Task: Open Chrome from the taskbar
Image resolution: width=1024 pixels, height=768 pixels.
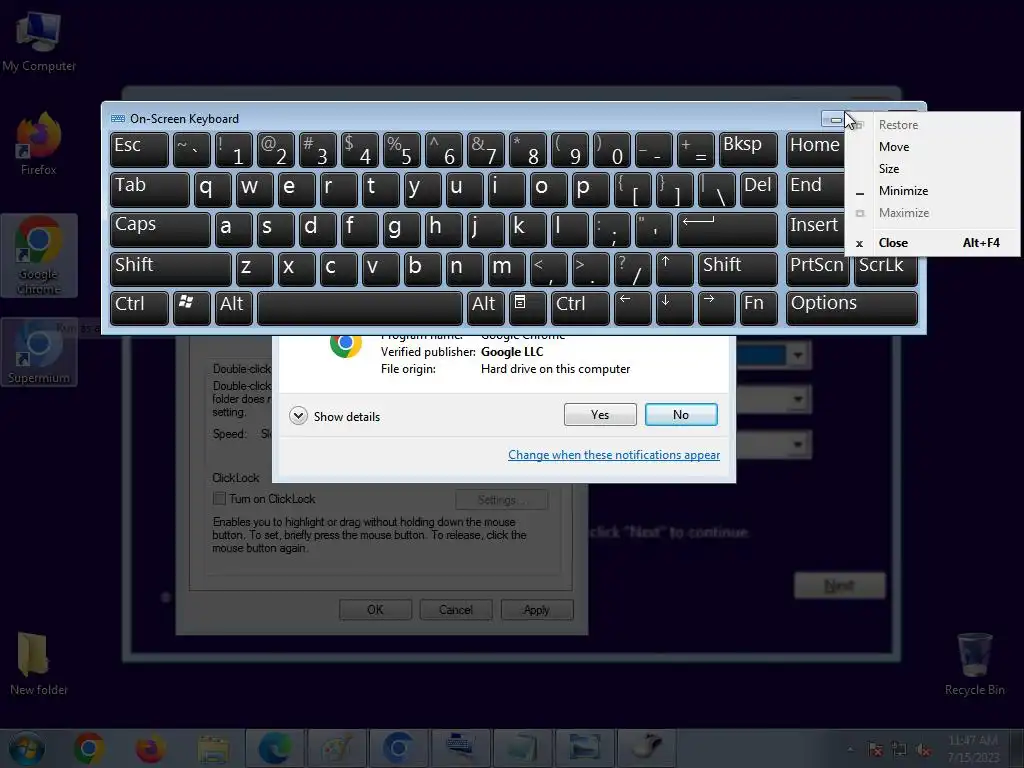Action: [89, 748]
